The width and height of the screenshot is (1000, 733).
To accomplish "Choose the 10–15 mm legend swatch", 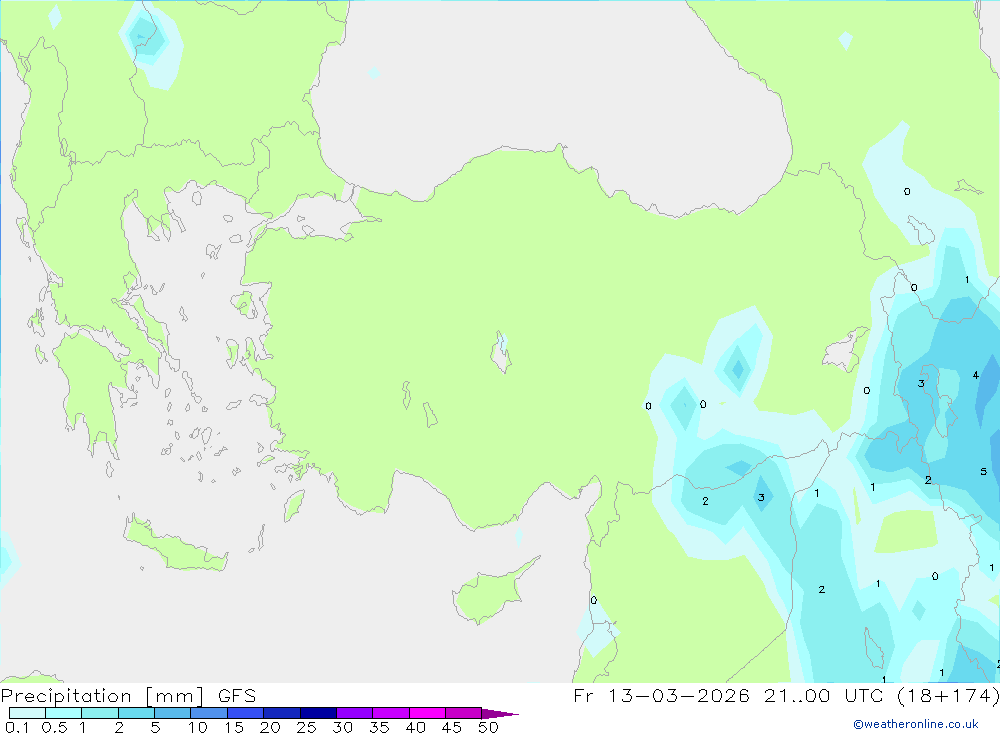I will (209, 713).
